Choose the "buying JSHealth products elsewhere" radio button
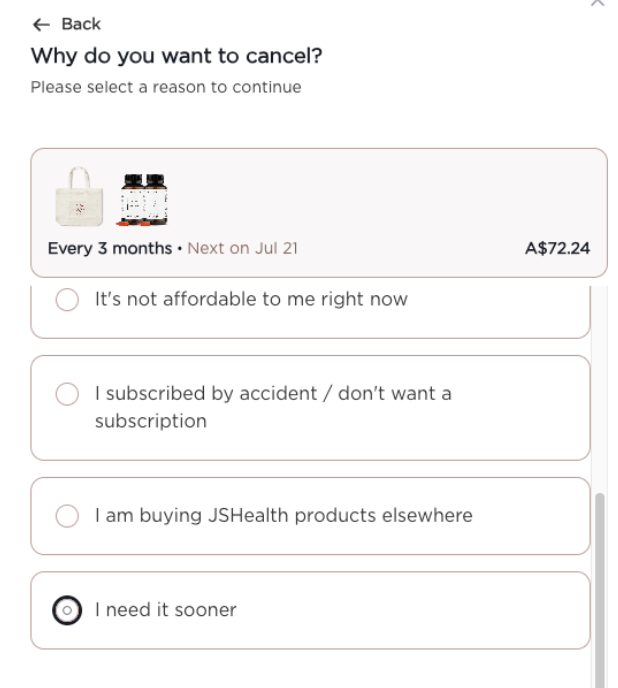 pos(67,516)
